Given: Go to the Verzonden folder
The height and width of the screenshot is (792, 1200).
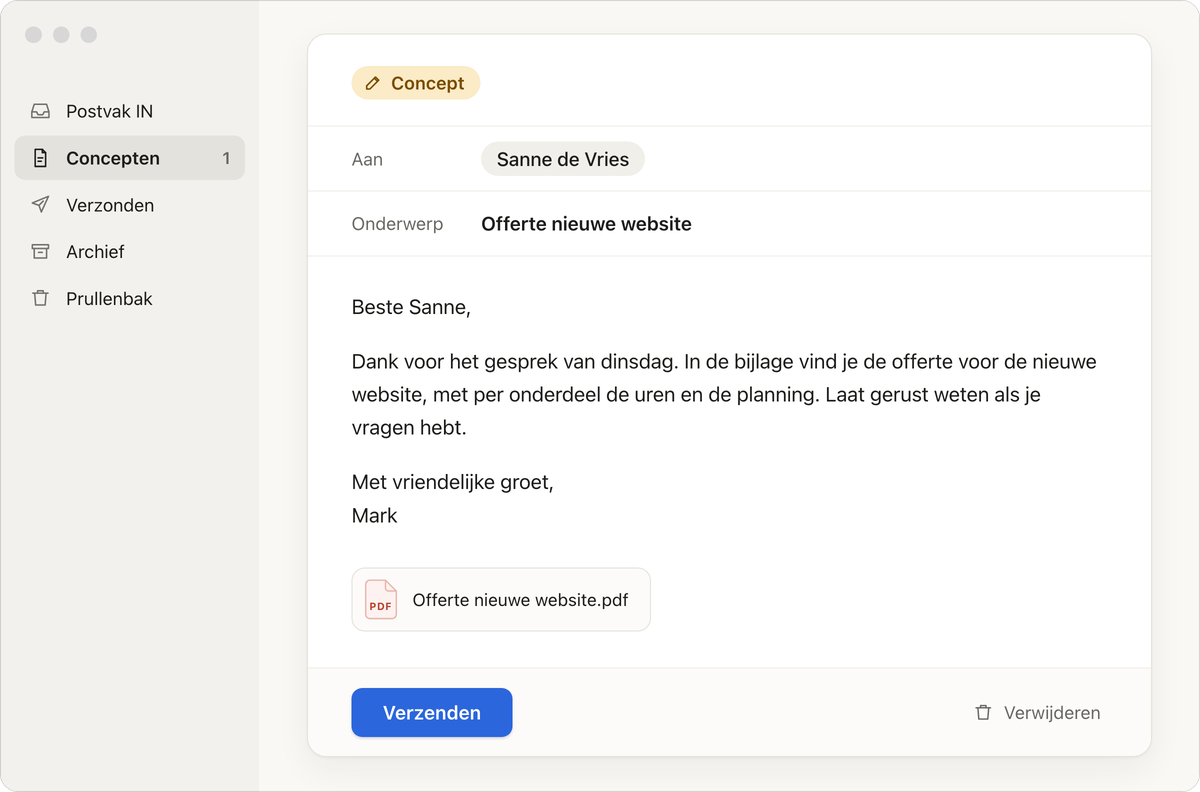Looking at the screenshot, I should [130, 205].
